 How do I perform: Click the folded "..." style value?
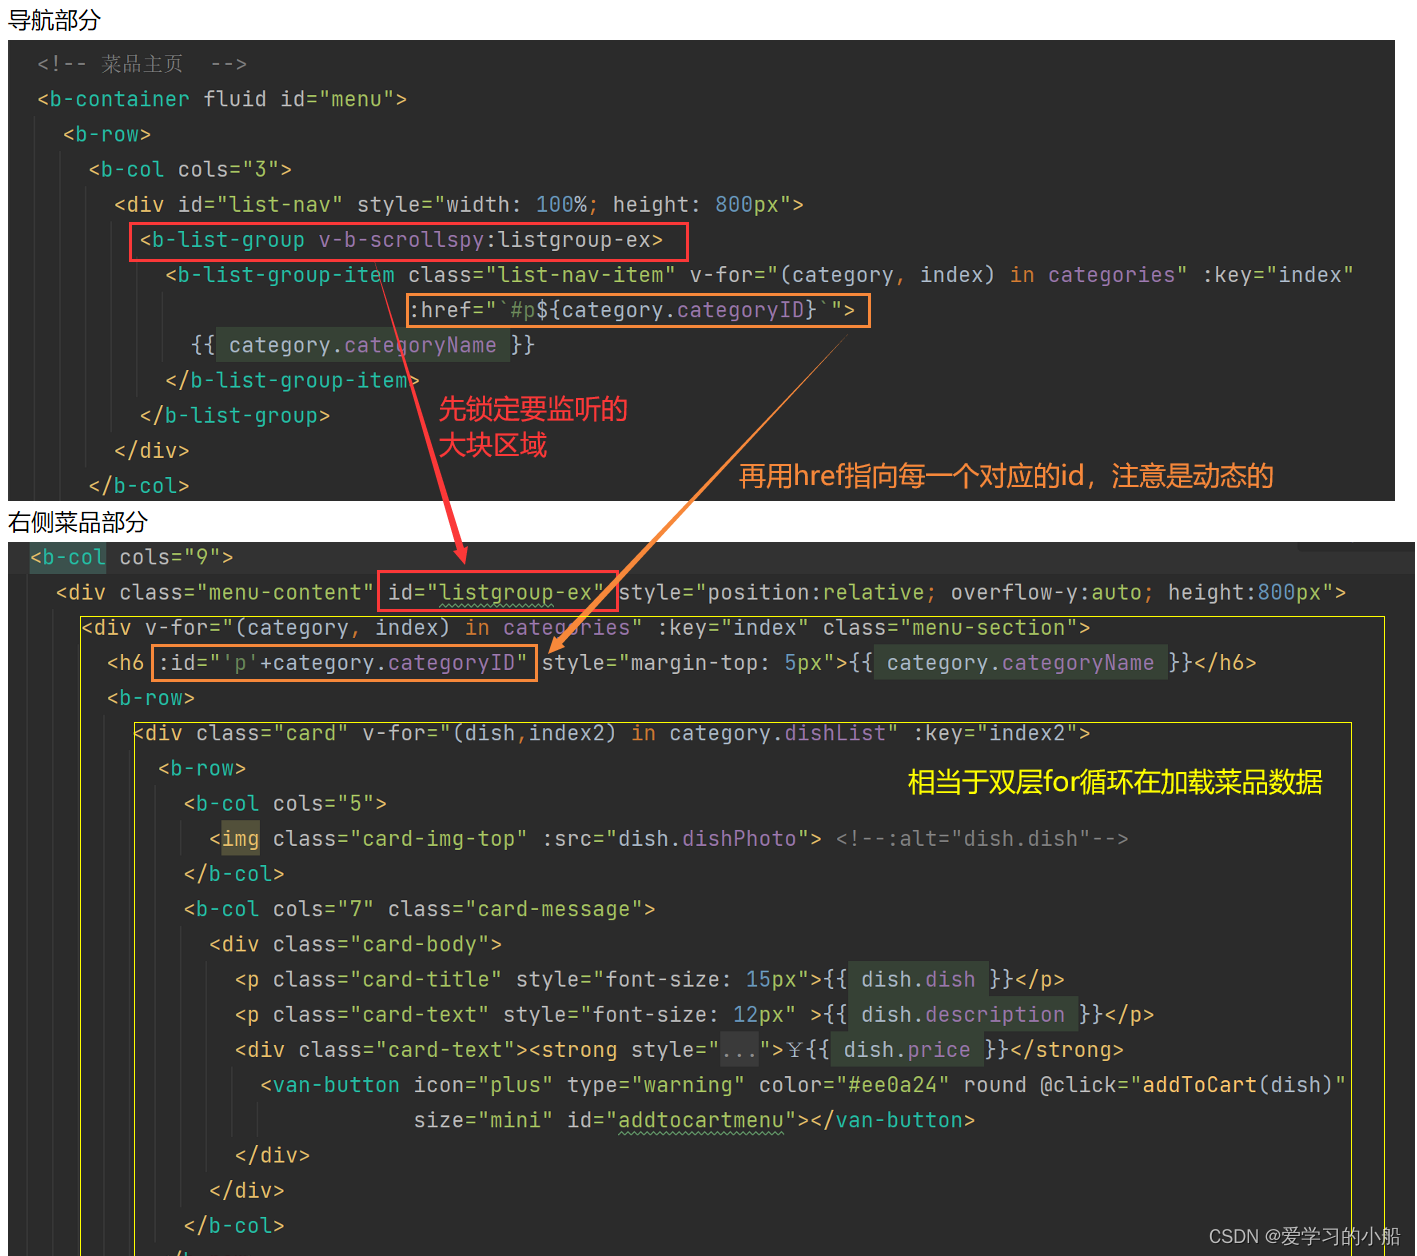point(739,1050)
